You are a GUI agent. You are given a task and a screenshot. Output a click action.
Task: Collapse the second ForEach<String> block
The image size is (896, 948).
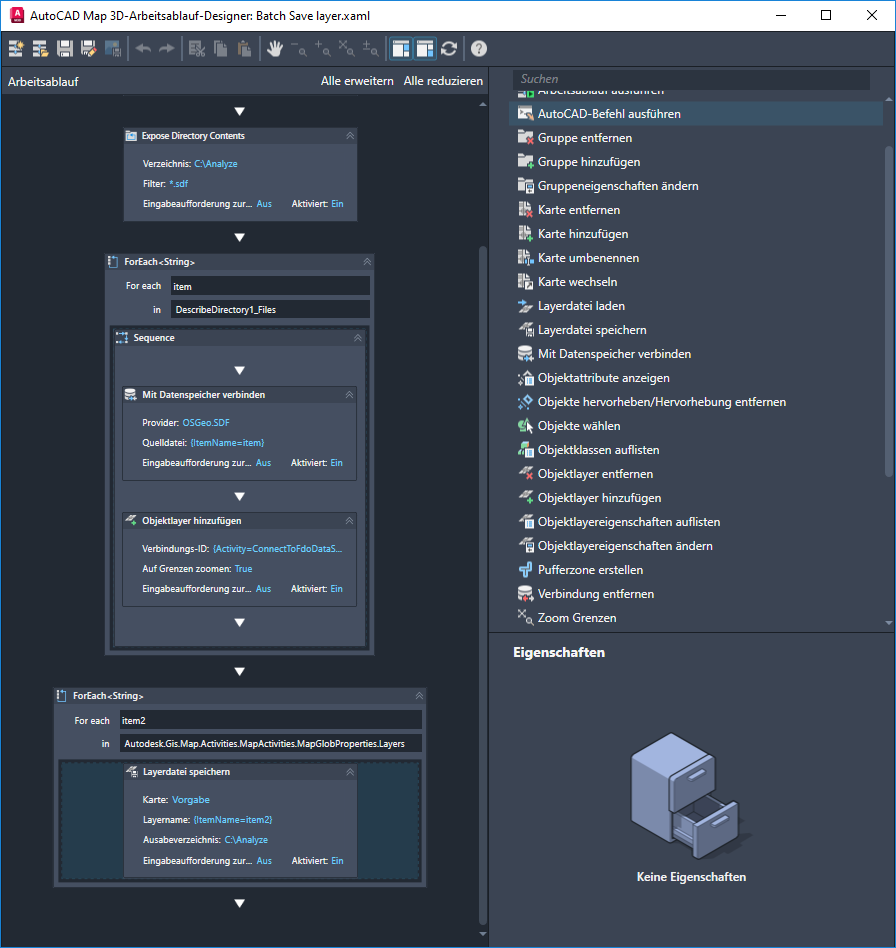click(x=419, y=696)
